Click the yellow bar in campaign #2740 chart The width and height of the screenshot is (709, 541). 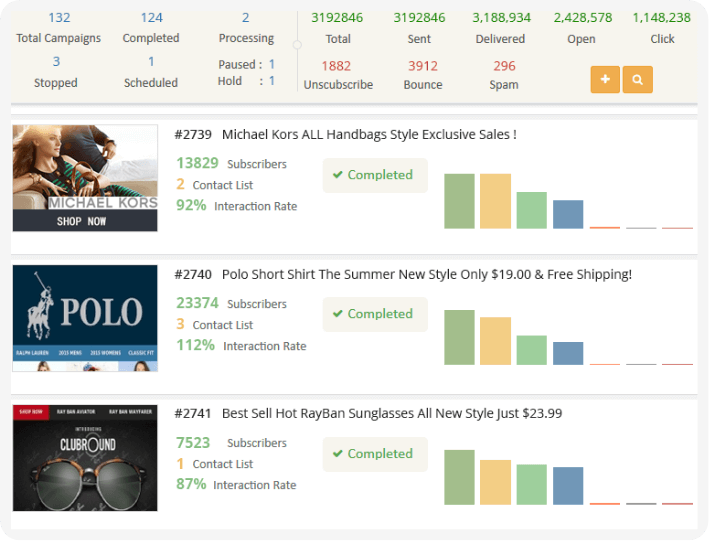496,341
